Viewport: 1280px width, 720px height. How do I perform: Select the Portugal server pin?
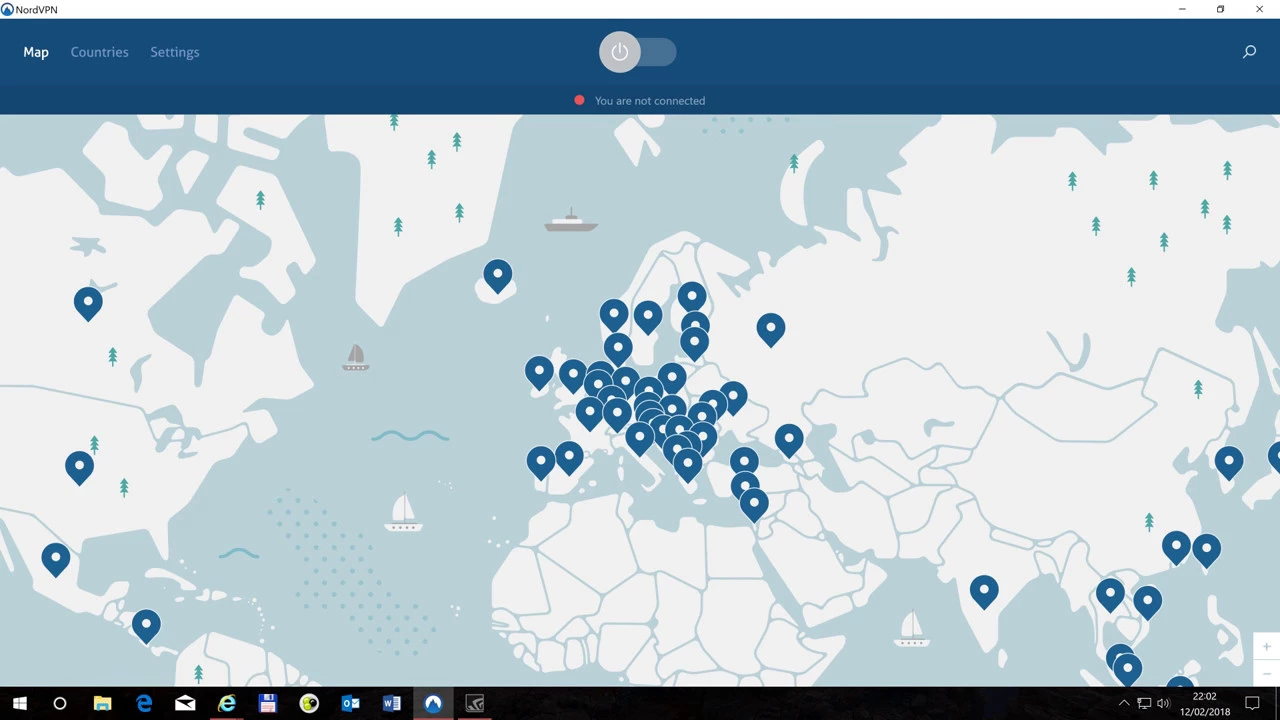[x=541, y=461]
